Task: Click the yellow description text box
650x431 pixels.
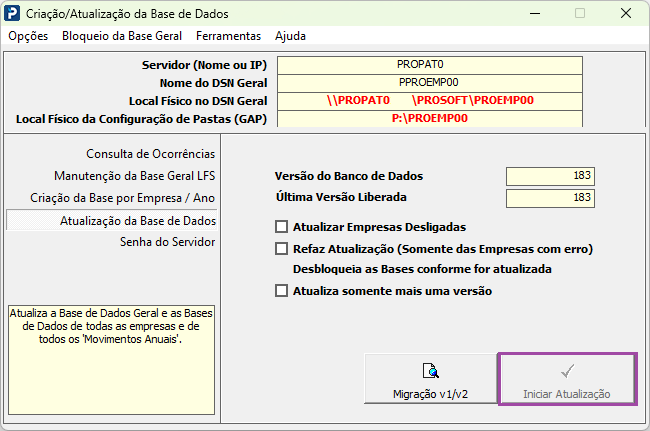Action: 112,360
